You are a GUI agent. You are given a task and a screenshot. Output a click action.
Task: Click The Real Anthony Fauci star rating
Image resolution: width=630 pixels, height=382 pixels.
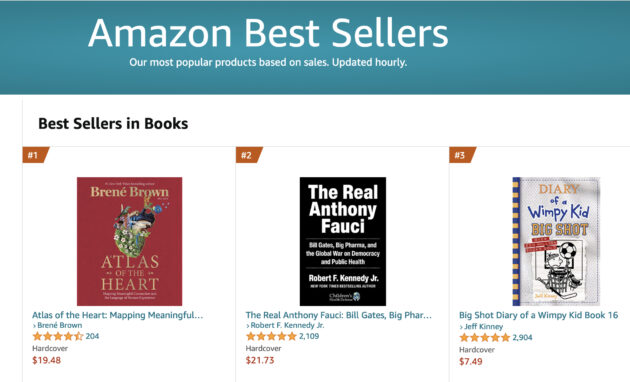[x=271, y=336]
